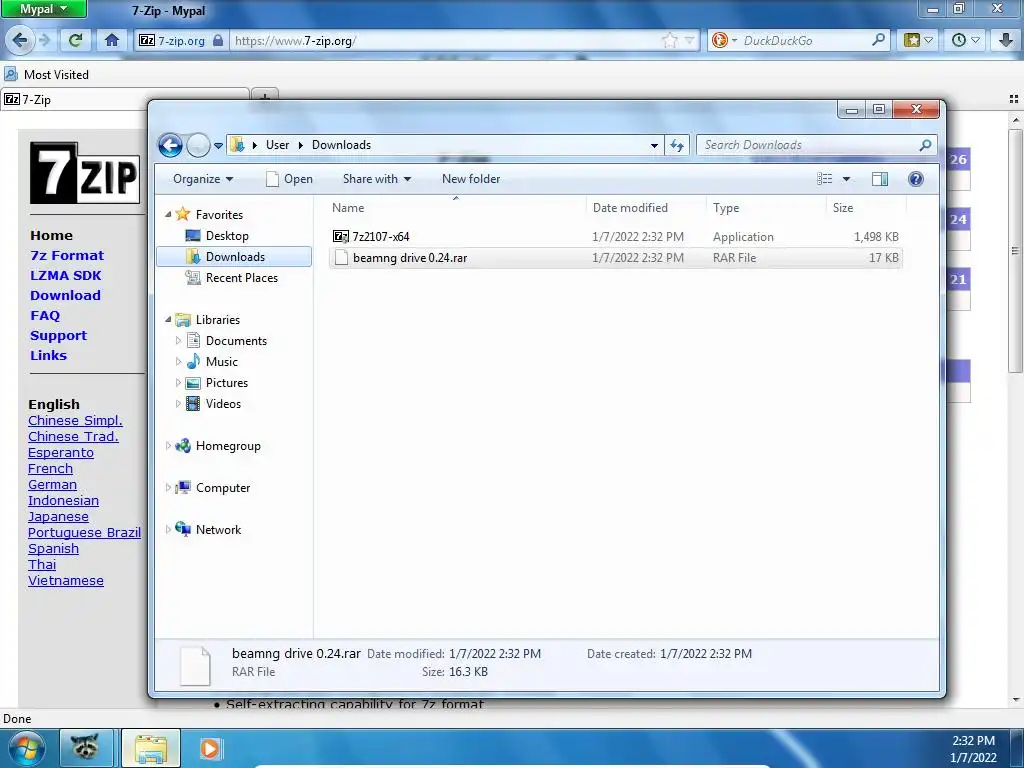Click the 7z Format link
Image resolution: width=1024 pixels, height=768 pixels.
67,255
